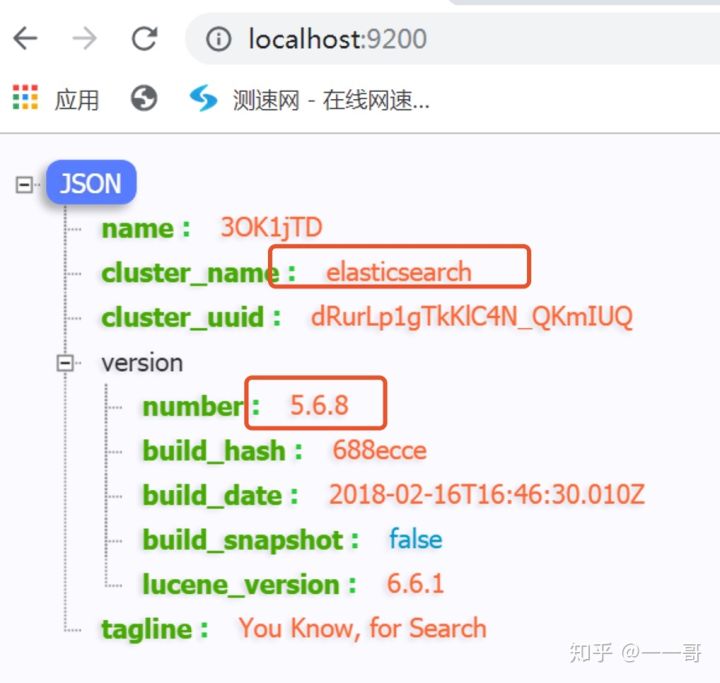
Task: Click the blue speed test site favicon
Action: pos(204,98)
